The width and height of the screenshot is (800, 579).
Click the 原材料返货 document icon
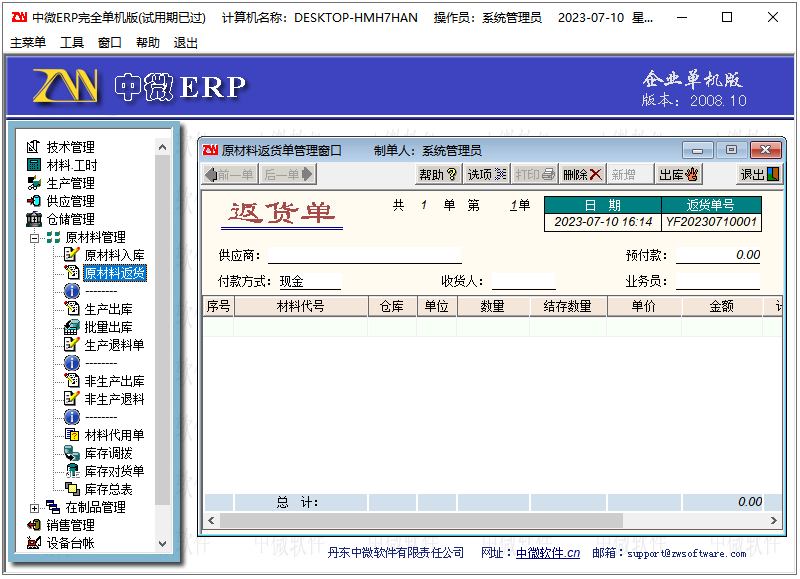point(72,273)
